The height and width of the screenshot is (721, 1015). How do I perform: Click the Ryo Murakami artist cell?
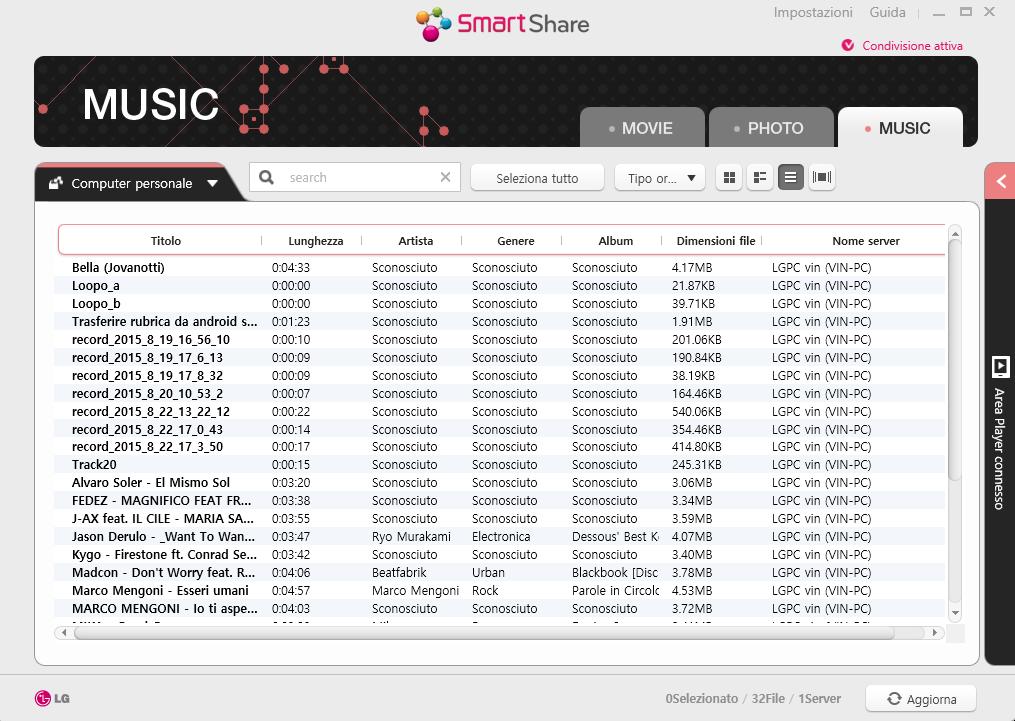412,537
